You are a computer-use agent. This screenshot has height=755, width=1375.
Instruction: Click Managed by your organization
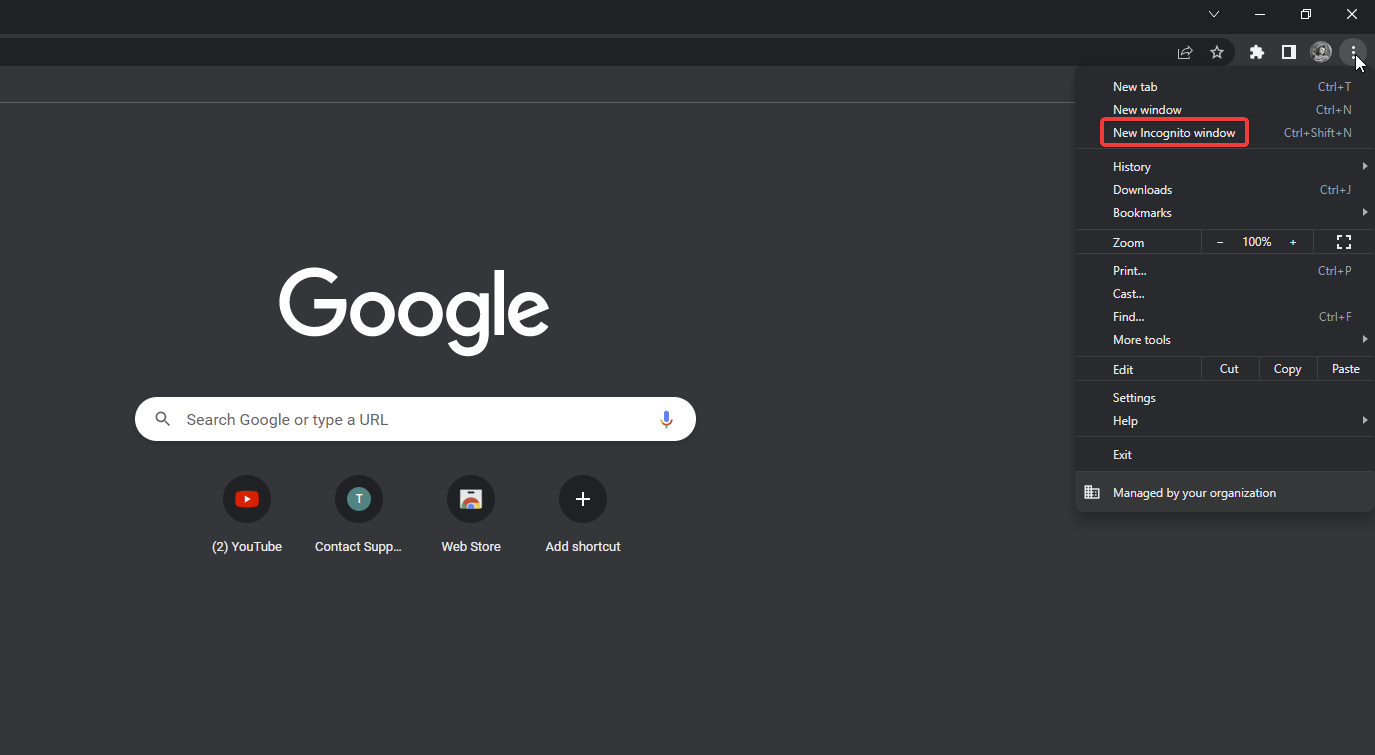coord(1225,493)
